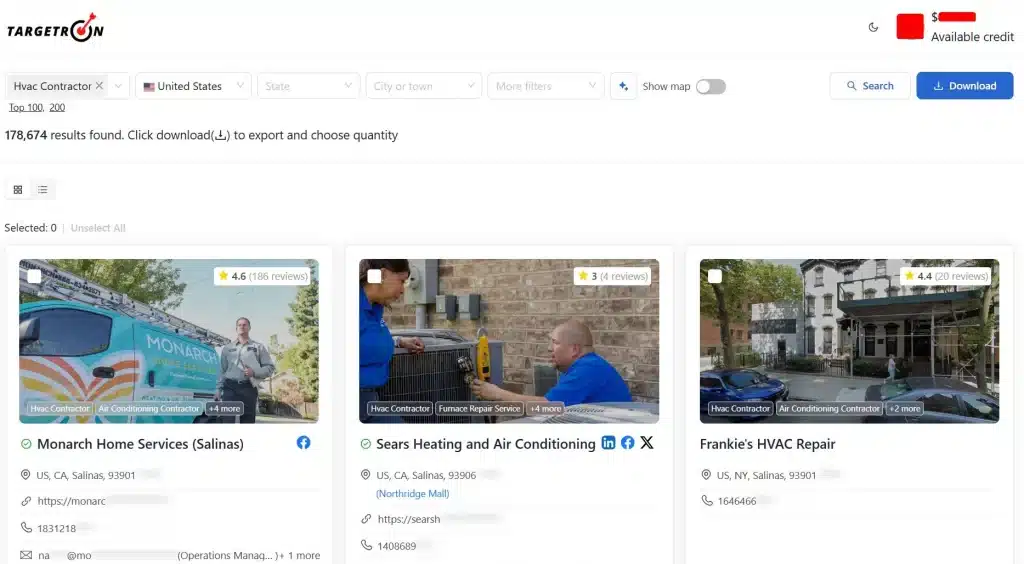Click the Top 100 link
This screenshot has width=1024, height=564.
26,107
